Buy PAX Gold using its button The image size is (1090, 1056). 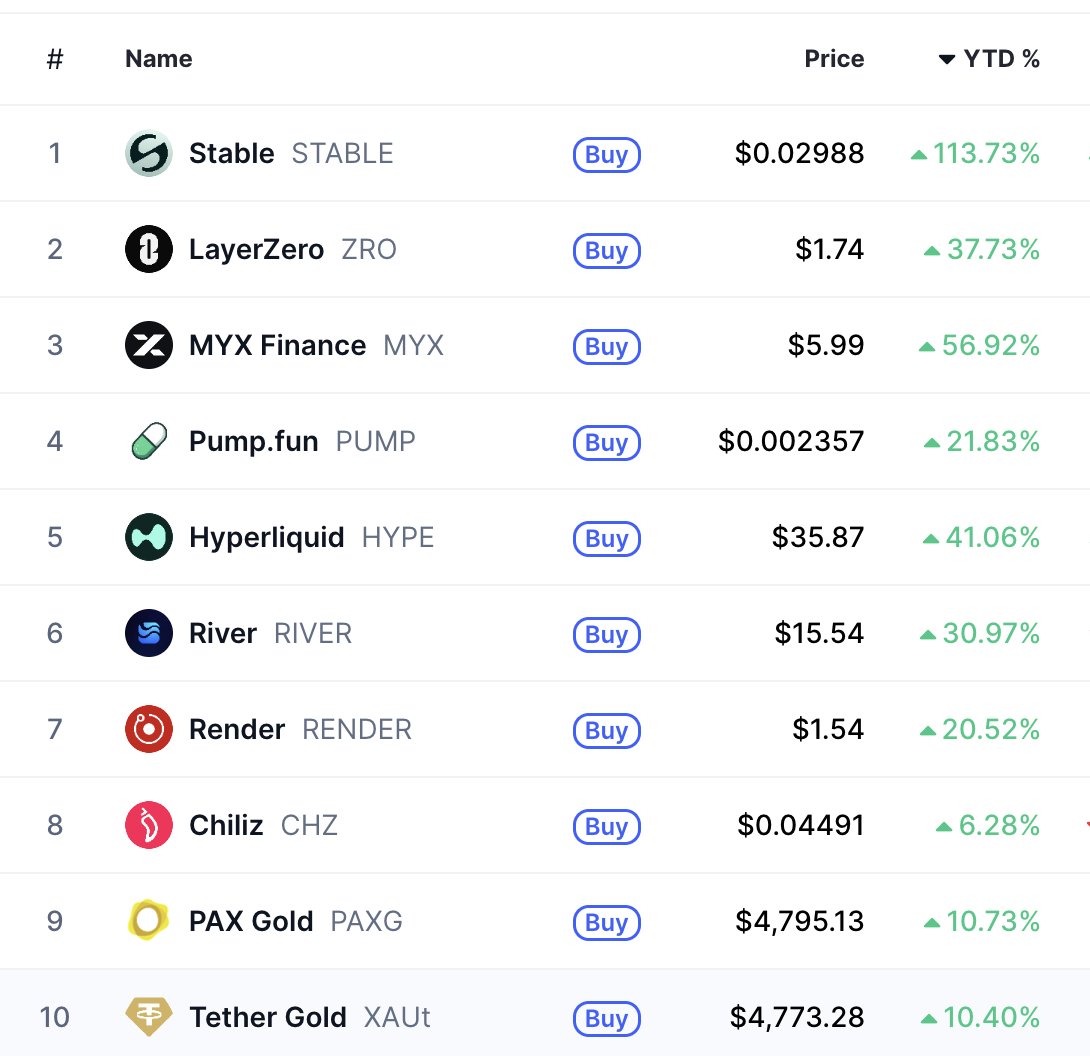[606, 923]
